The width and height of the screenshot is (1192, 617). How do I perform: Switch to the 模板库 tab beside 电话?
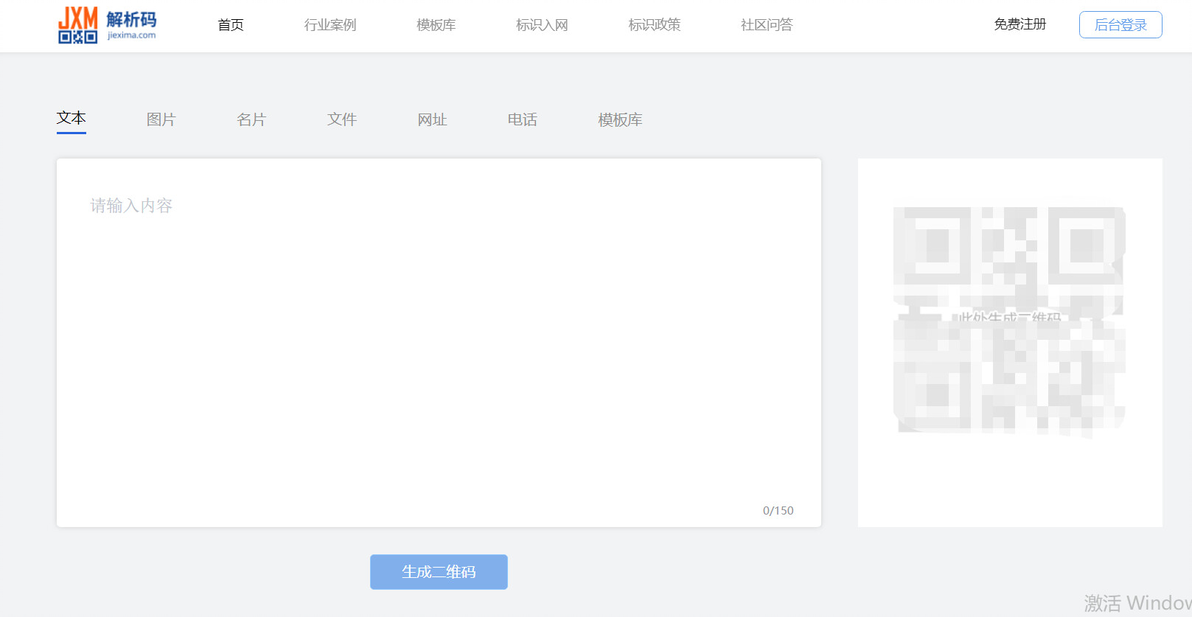point(620,119)
